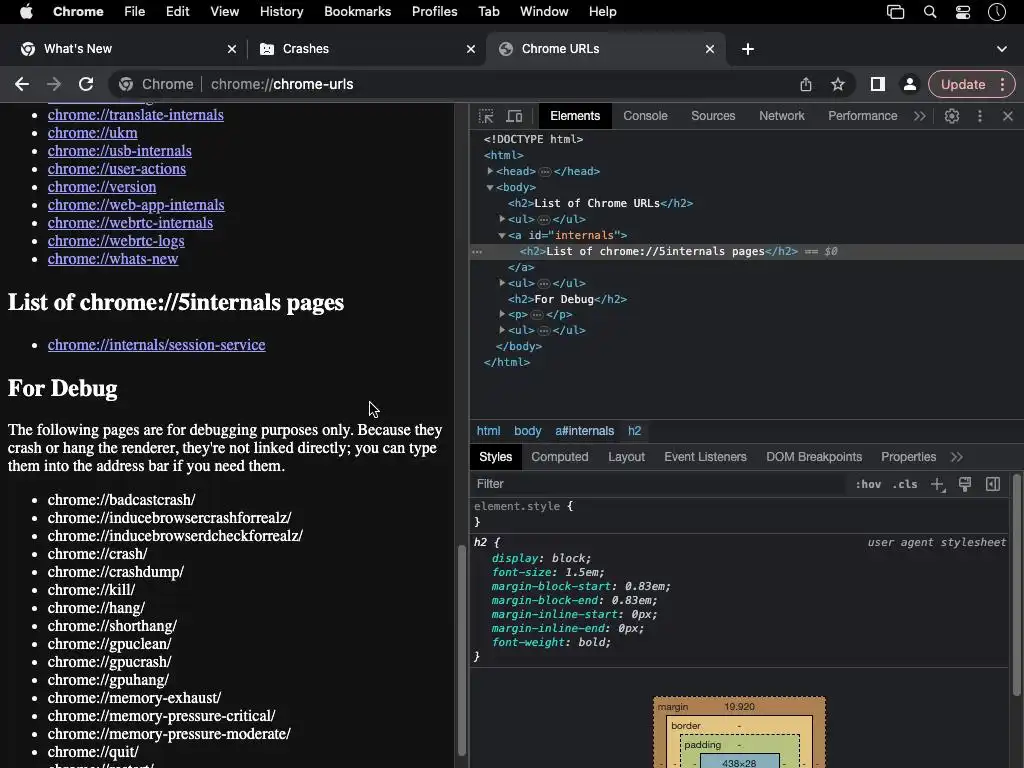Toggle computed styles sidebar icon
This screenshot has width=1024, height=768.
pyautogui.click(x=993, y=484)
